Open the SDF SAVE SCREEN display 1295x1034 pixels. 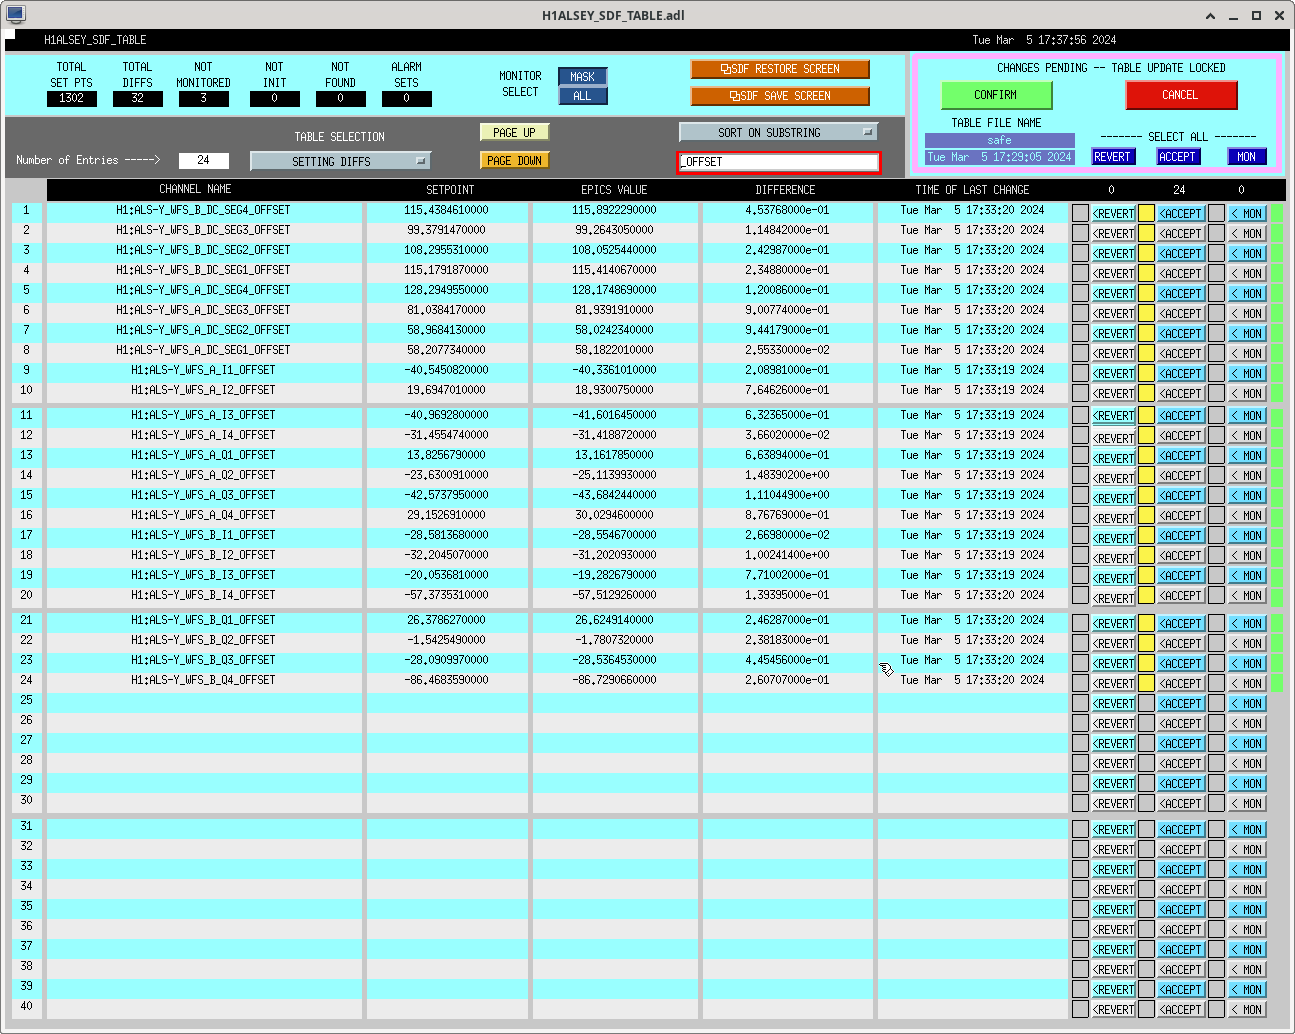click(x=779, y=96)
